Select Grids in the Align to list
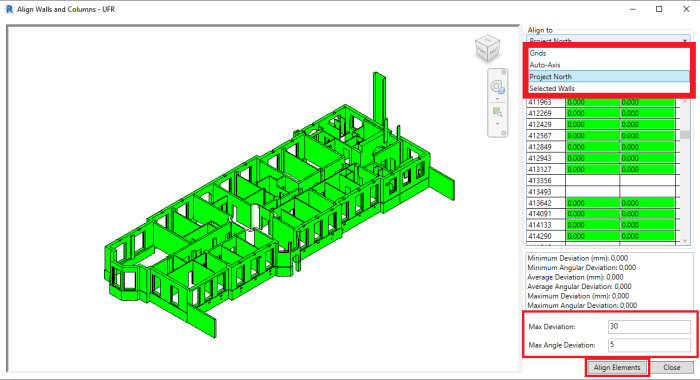Image resolution: width=700 pixels, height=380 pixels. click(x=609, y=53)
